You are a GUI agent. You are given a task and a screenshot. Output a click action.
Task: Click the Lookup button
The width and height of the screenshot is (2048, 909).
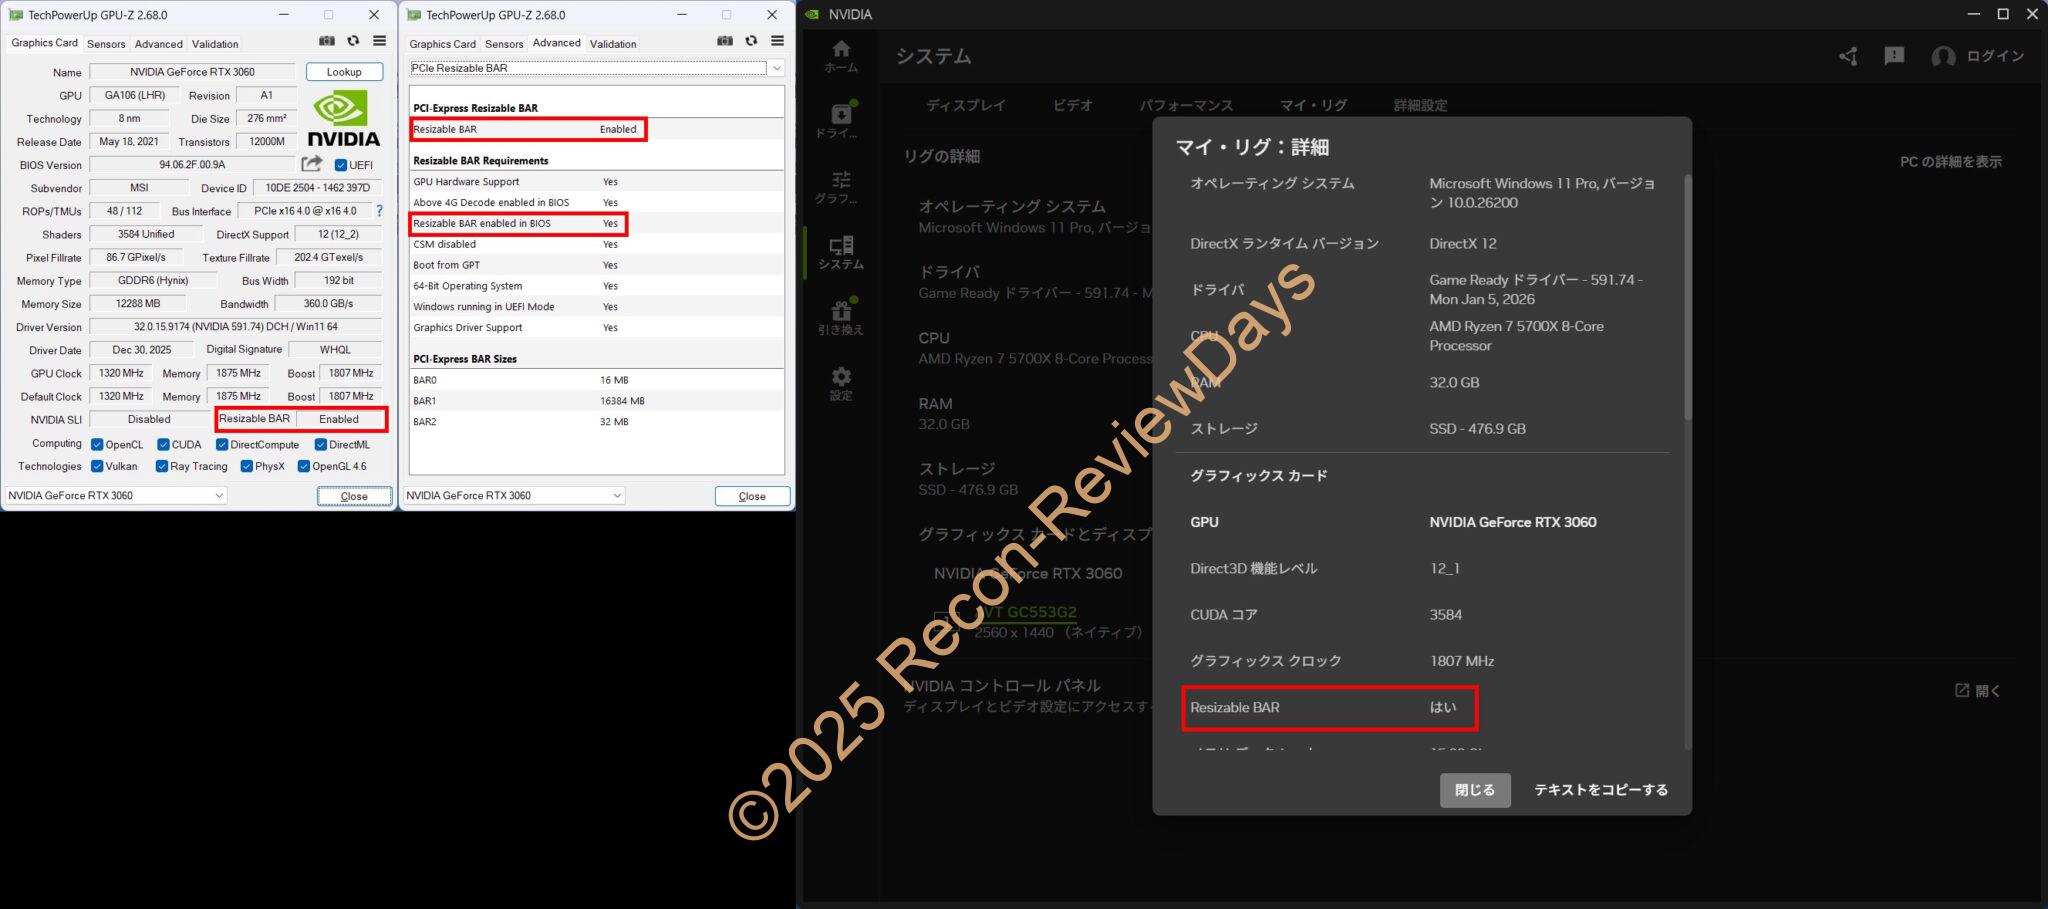pyautogui.click(x=344, y=72)
